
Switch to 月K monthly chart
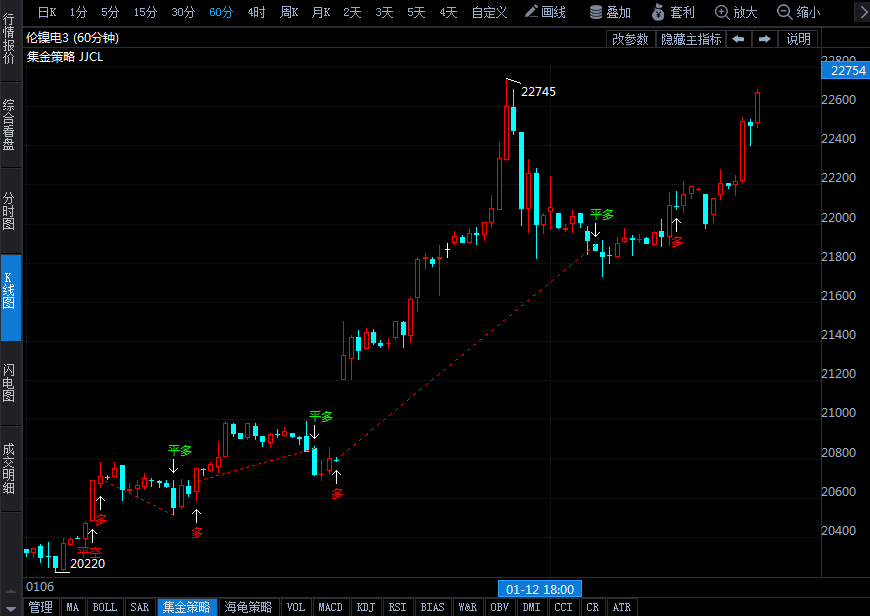click(321, 12)
